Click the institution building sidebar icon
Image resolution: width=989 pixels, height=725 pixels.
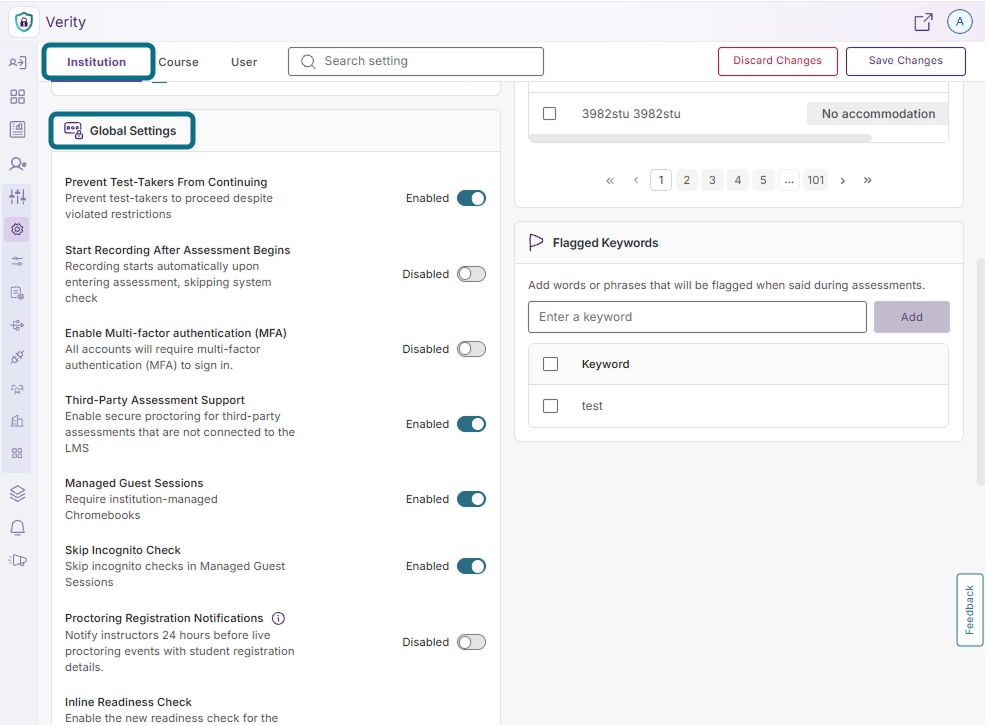[17, 421]
